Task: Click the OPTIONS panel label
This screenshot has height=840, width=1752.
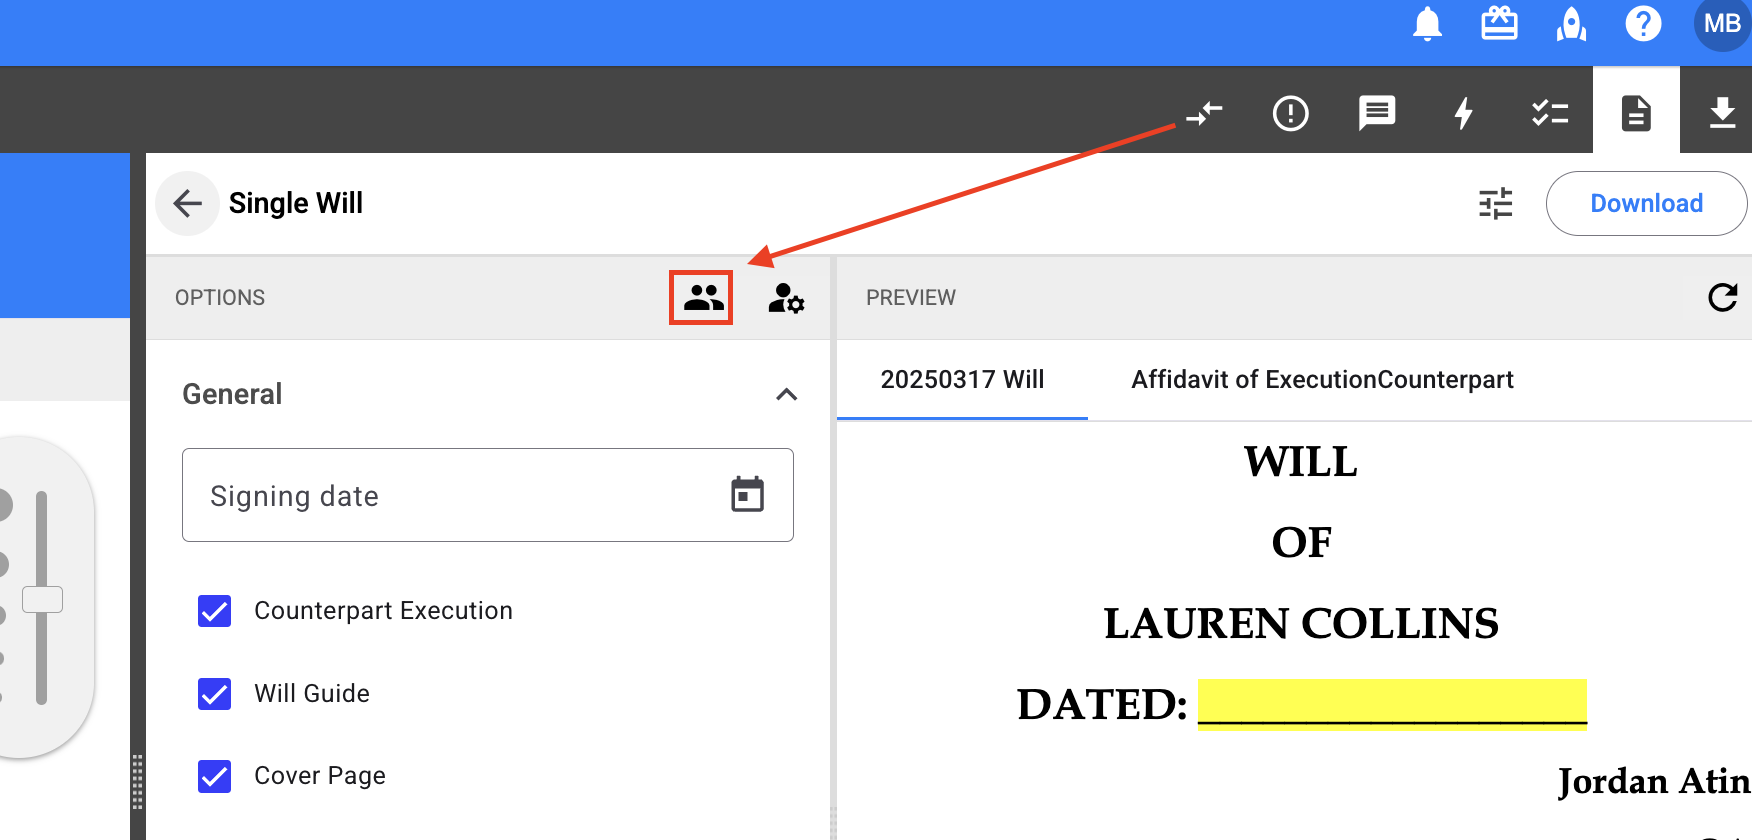Action: [220, 298]
